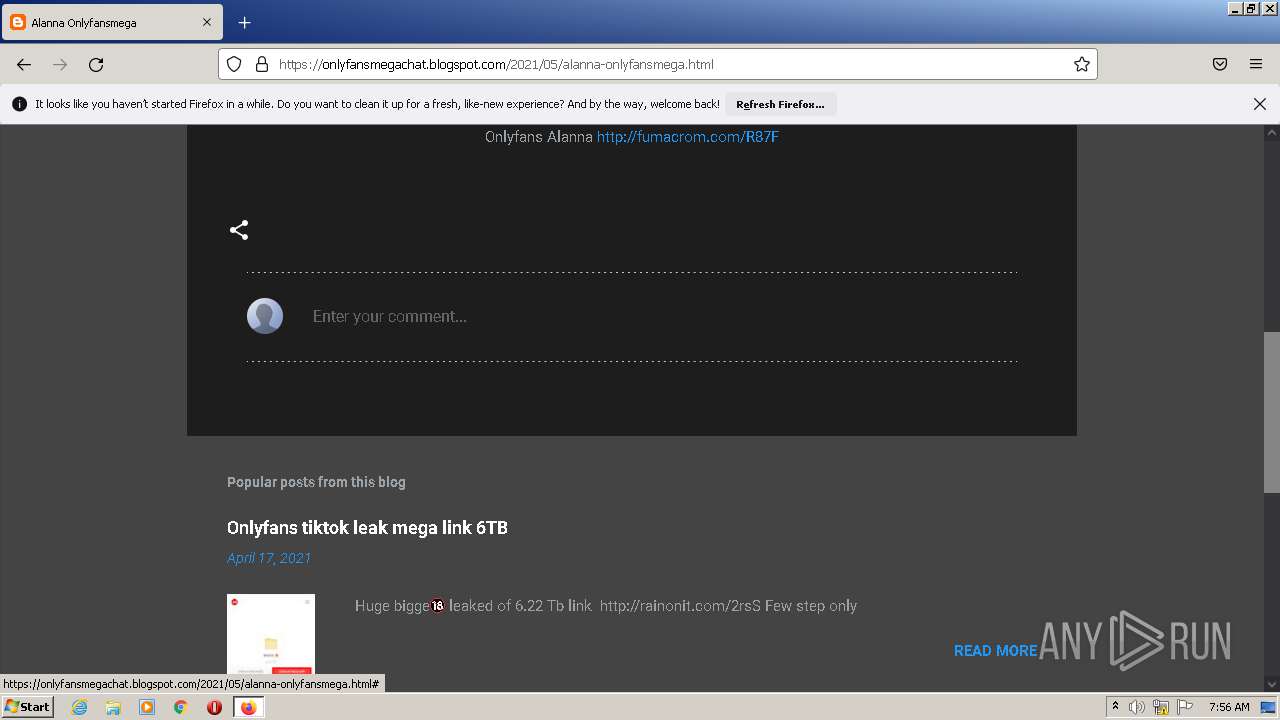This screenshot has height=720, width=1280.
Task: Open the Firefox application menu
Action: [1256, 64]
